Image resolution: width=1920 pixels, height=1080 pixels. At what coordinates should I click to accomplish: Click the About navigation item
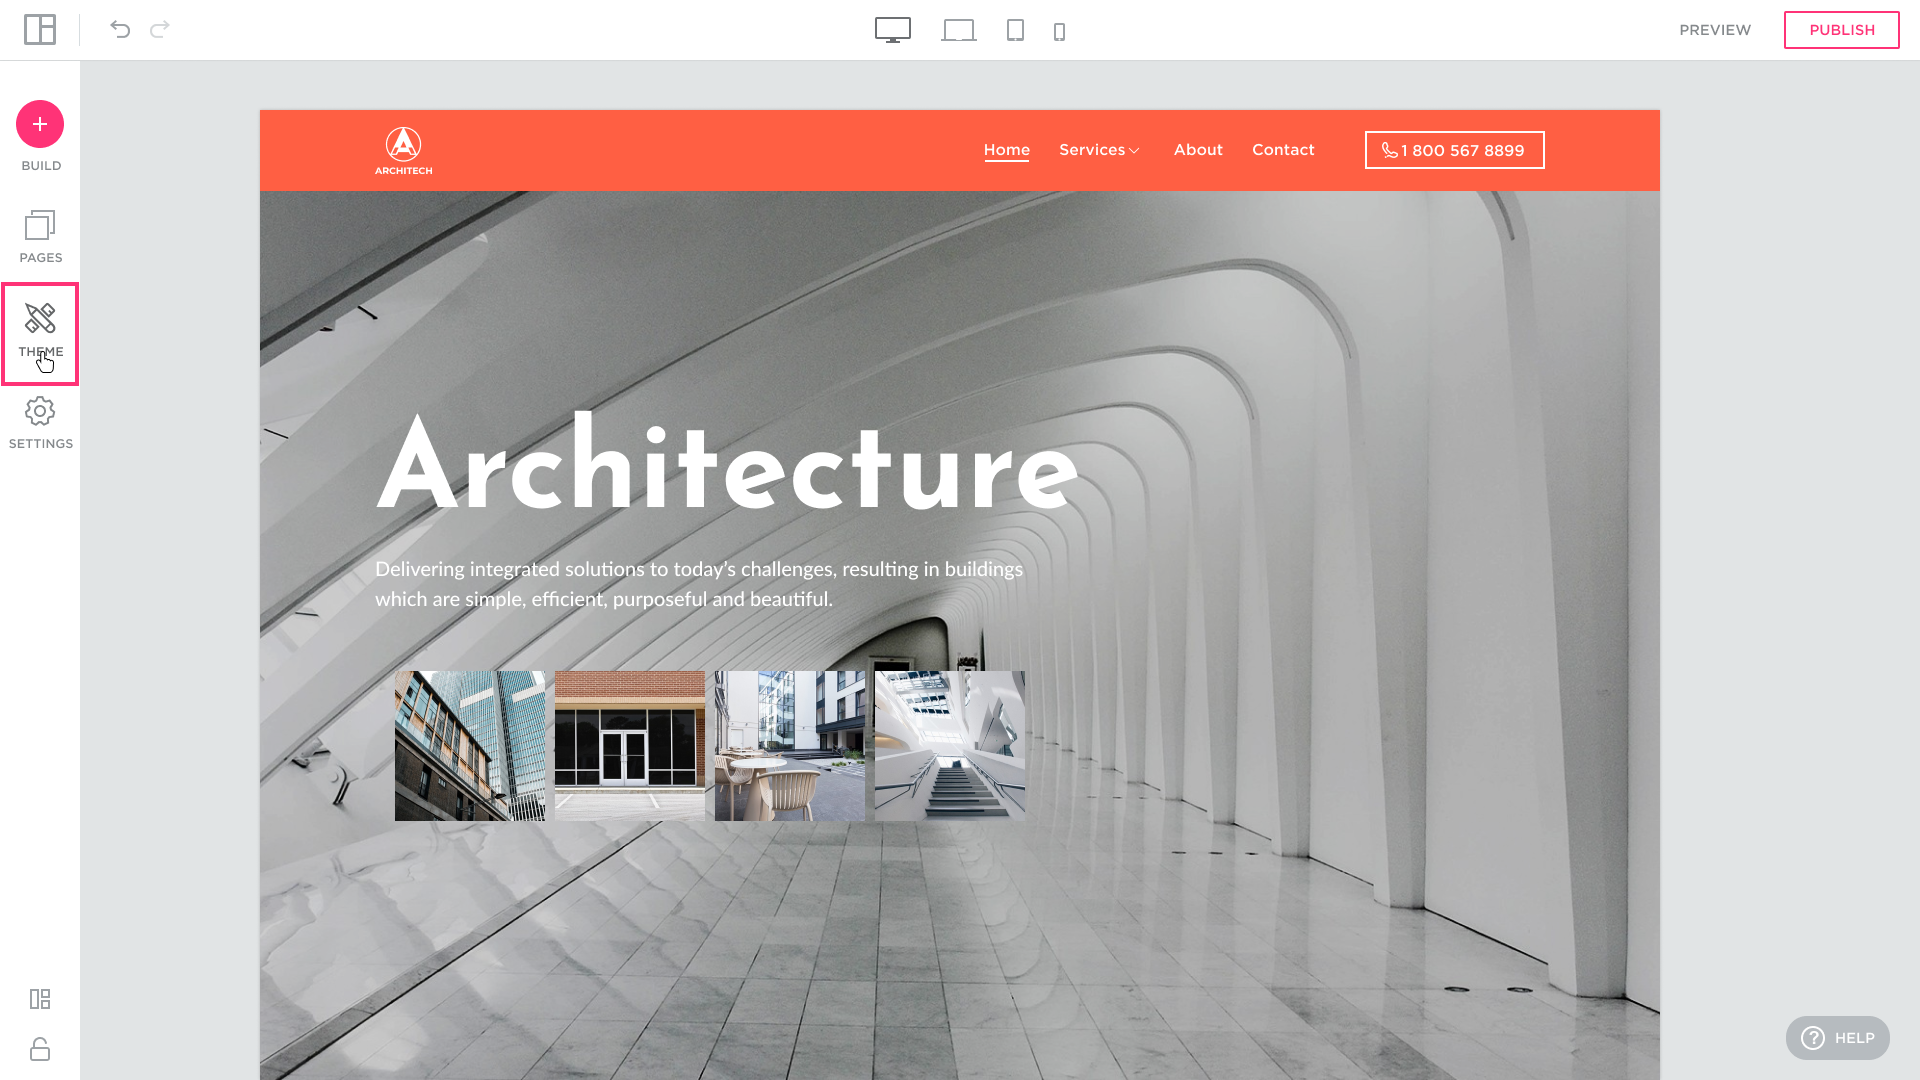pyautogui.click(x=1198, y=150)
